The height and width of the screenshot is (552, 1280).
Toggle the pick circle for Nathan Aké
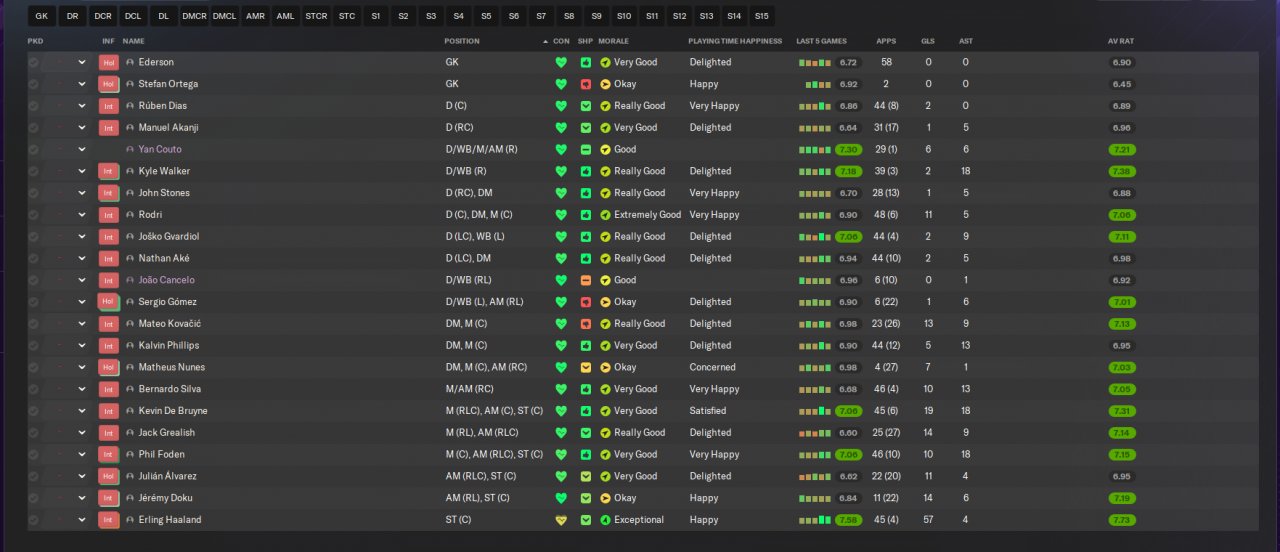34,258
